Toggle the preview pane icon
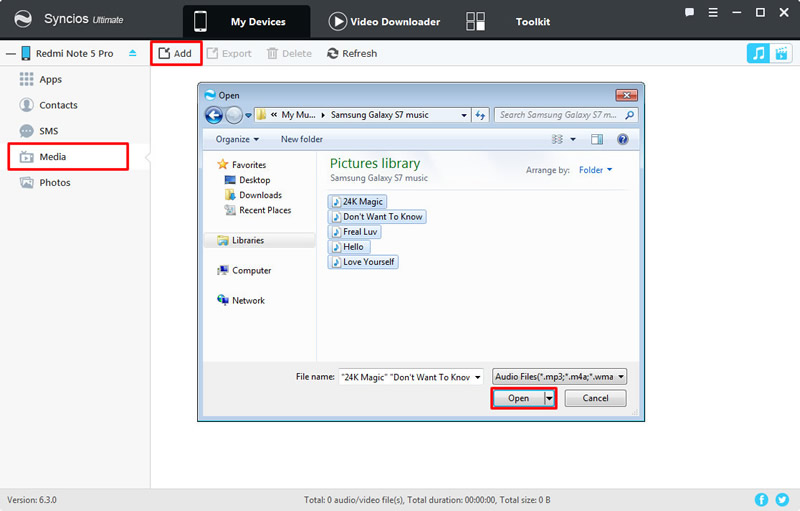The height and width of the screenshot is (511, 800). (x=596, y=139)
